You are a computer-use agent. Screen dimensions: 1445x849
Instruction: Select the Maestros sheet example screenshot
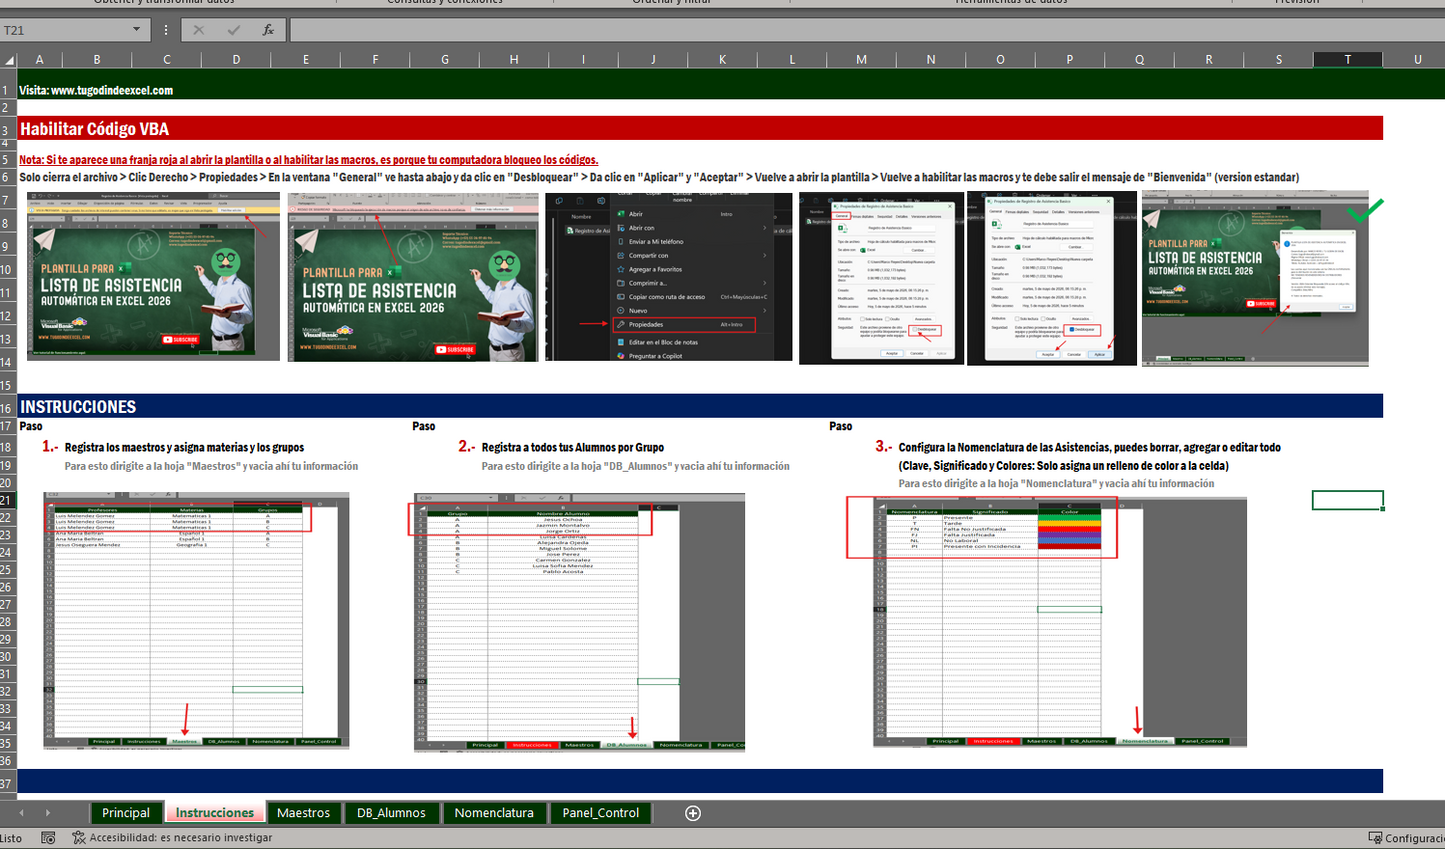196,620
